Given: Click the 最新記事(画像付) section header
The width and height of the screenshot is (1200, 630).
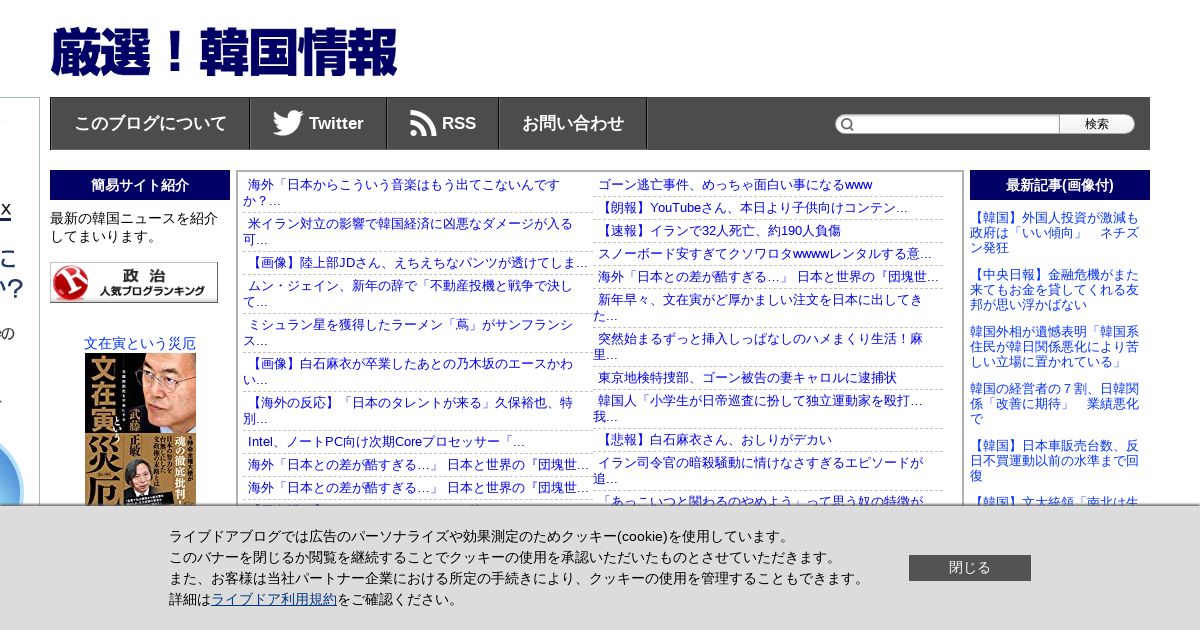Looking at the screenshot, I should (1060, 185).
